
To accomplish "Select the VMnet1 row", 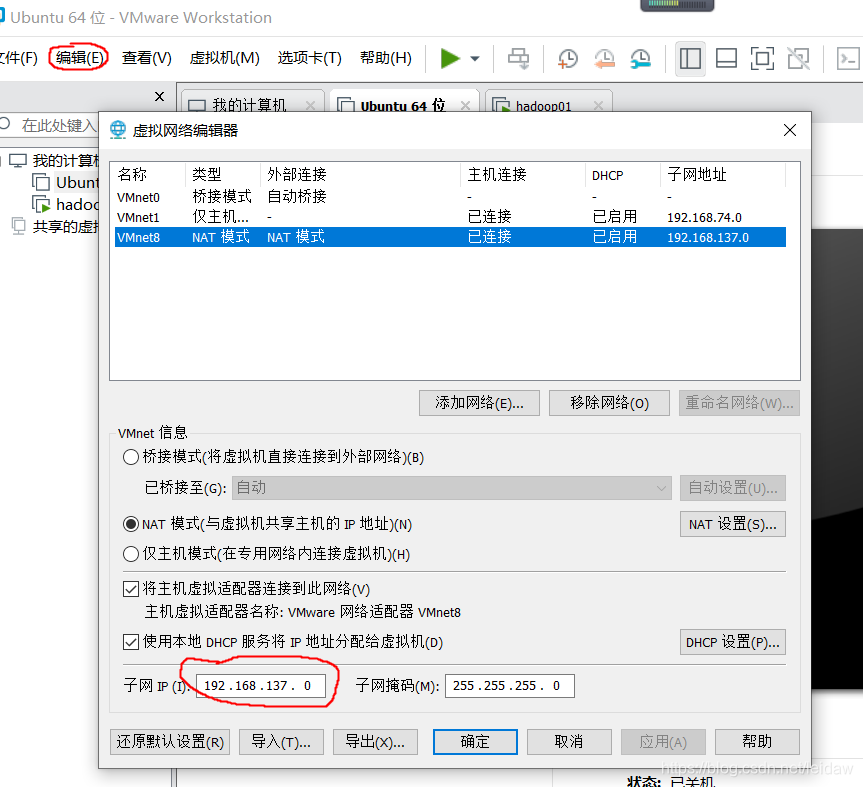I will click(450, 217).
